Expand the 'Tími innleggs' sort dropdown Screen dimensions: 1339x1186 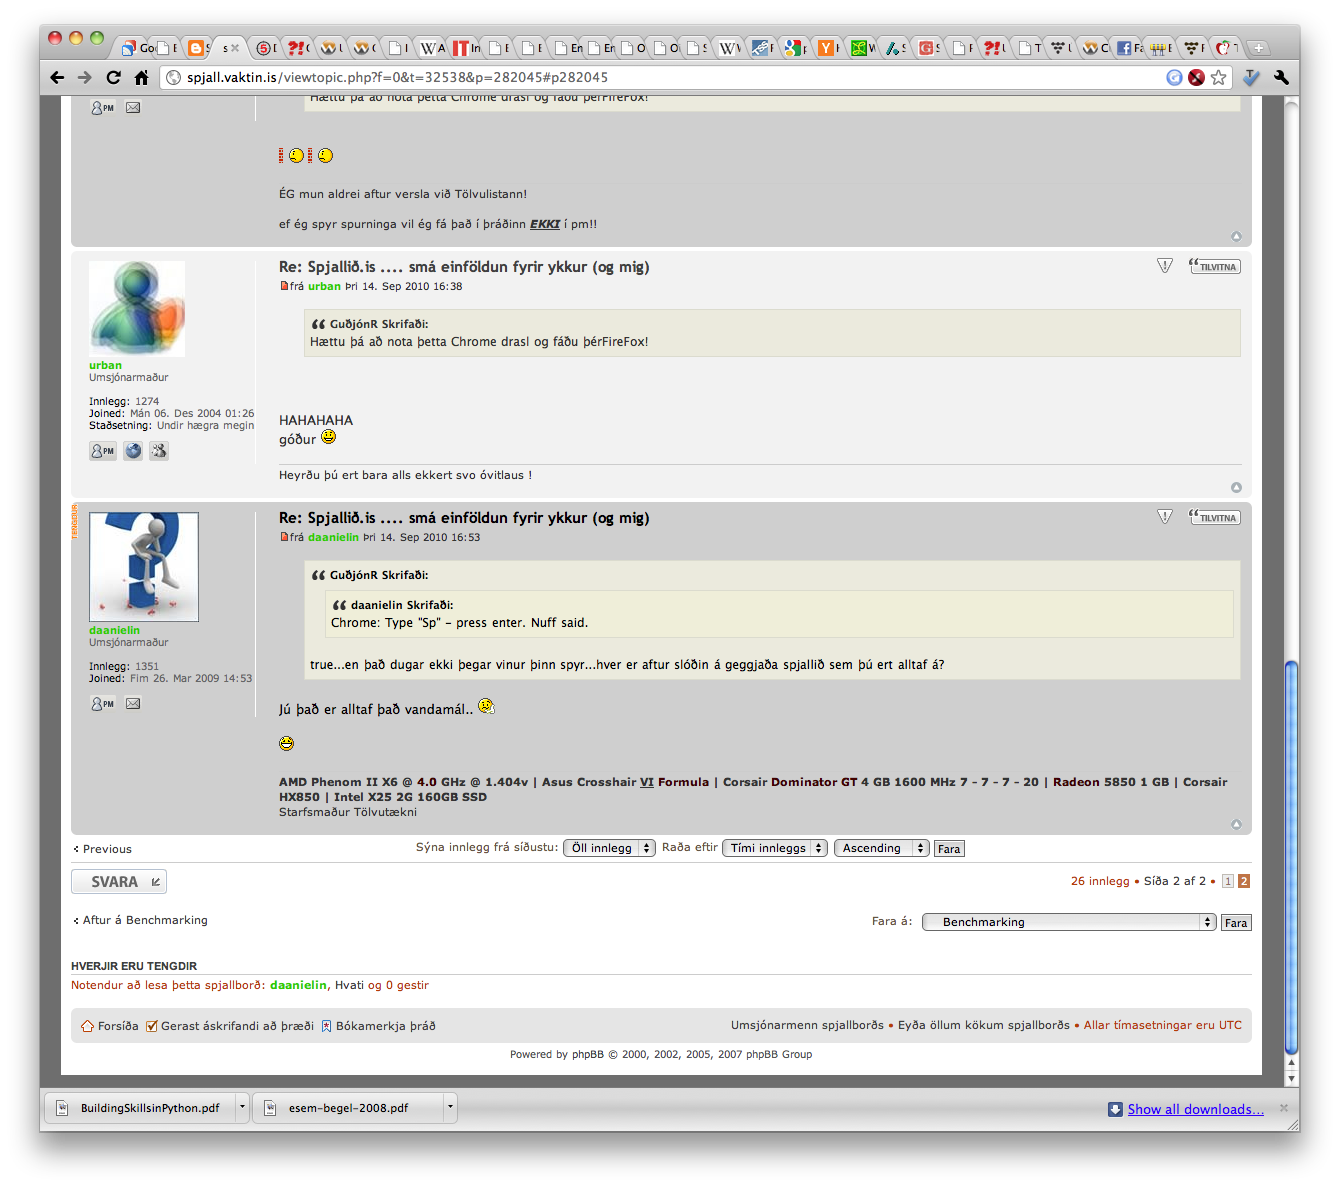pyautogui.click(x=775, y=848)
